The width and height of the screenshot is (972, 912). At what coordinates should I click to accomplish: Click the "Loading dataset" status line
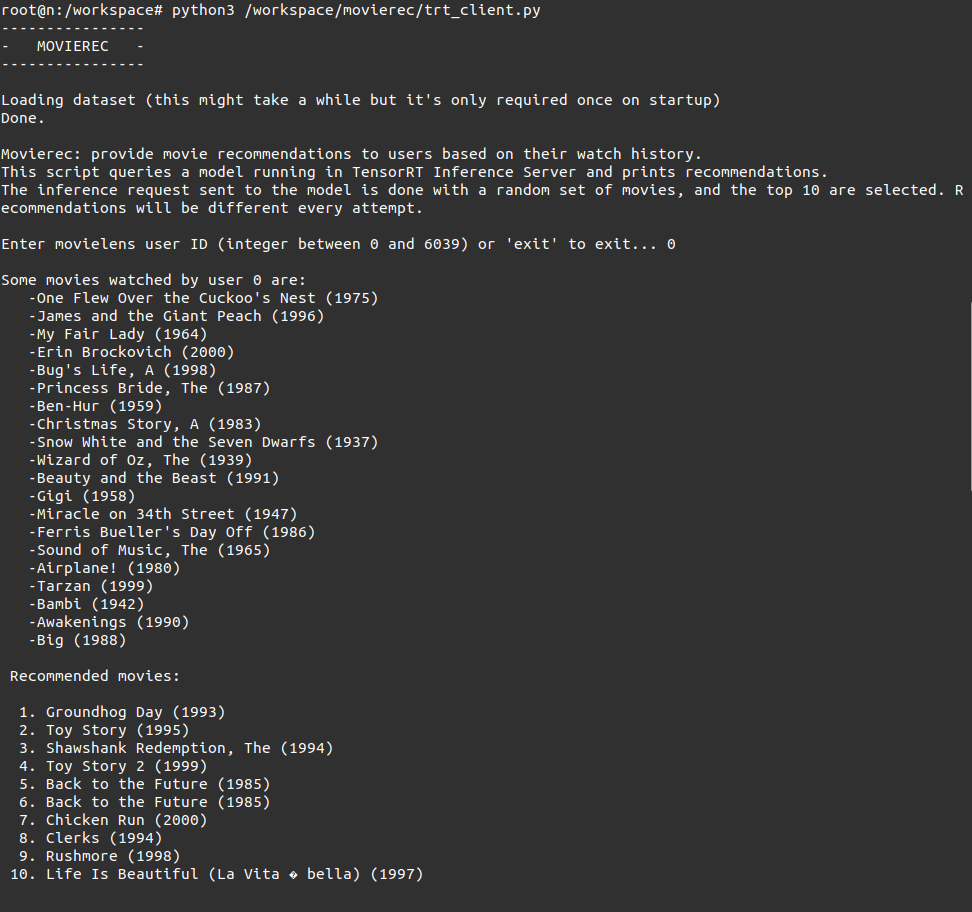coord(360,100)
